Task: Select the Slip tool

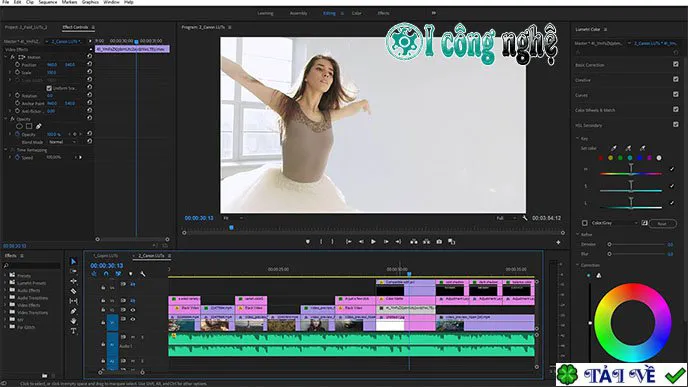Action: (73, 301)
